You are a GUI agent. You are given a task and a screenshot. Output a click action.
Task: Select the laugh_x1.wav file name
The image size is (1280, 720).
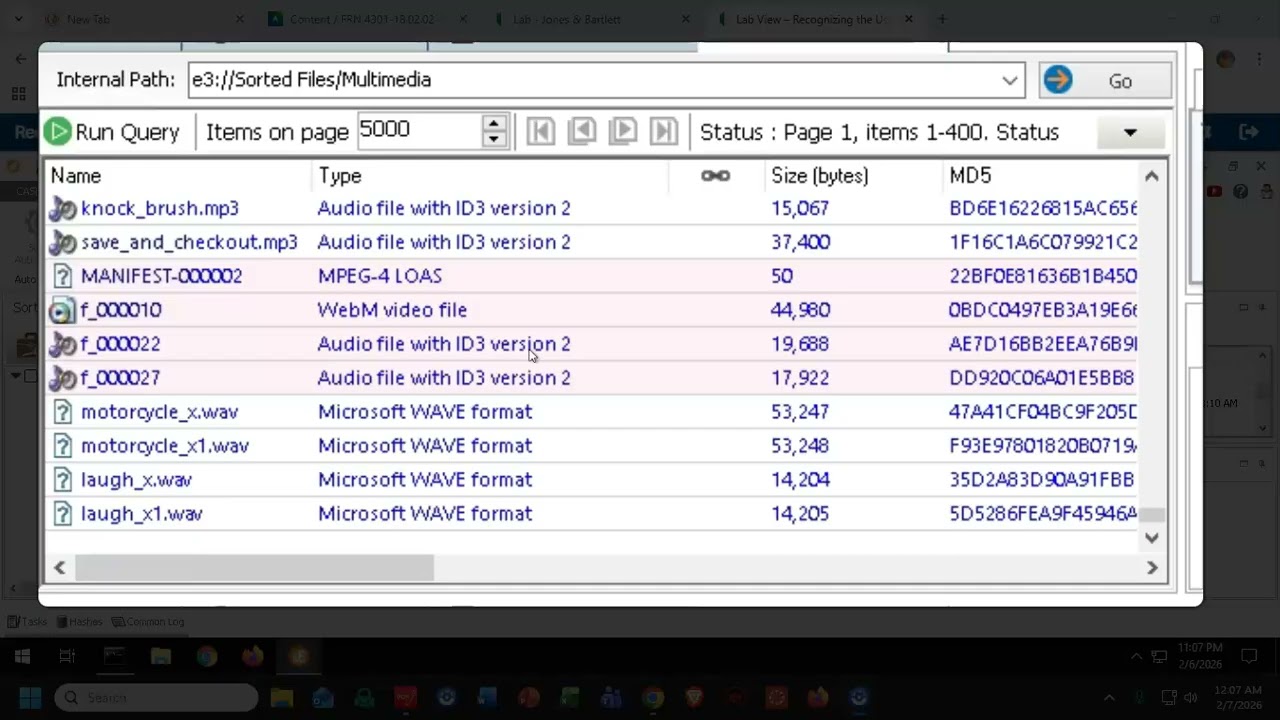click(142, 514)
